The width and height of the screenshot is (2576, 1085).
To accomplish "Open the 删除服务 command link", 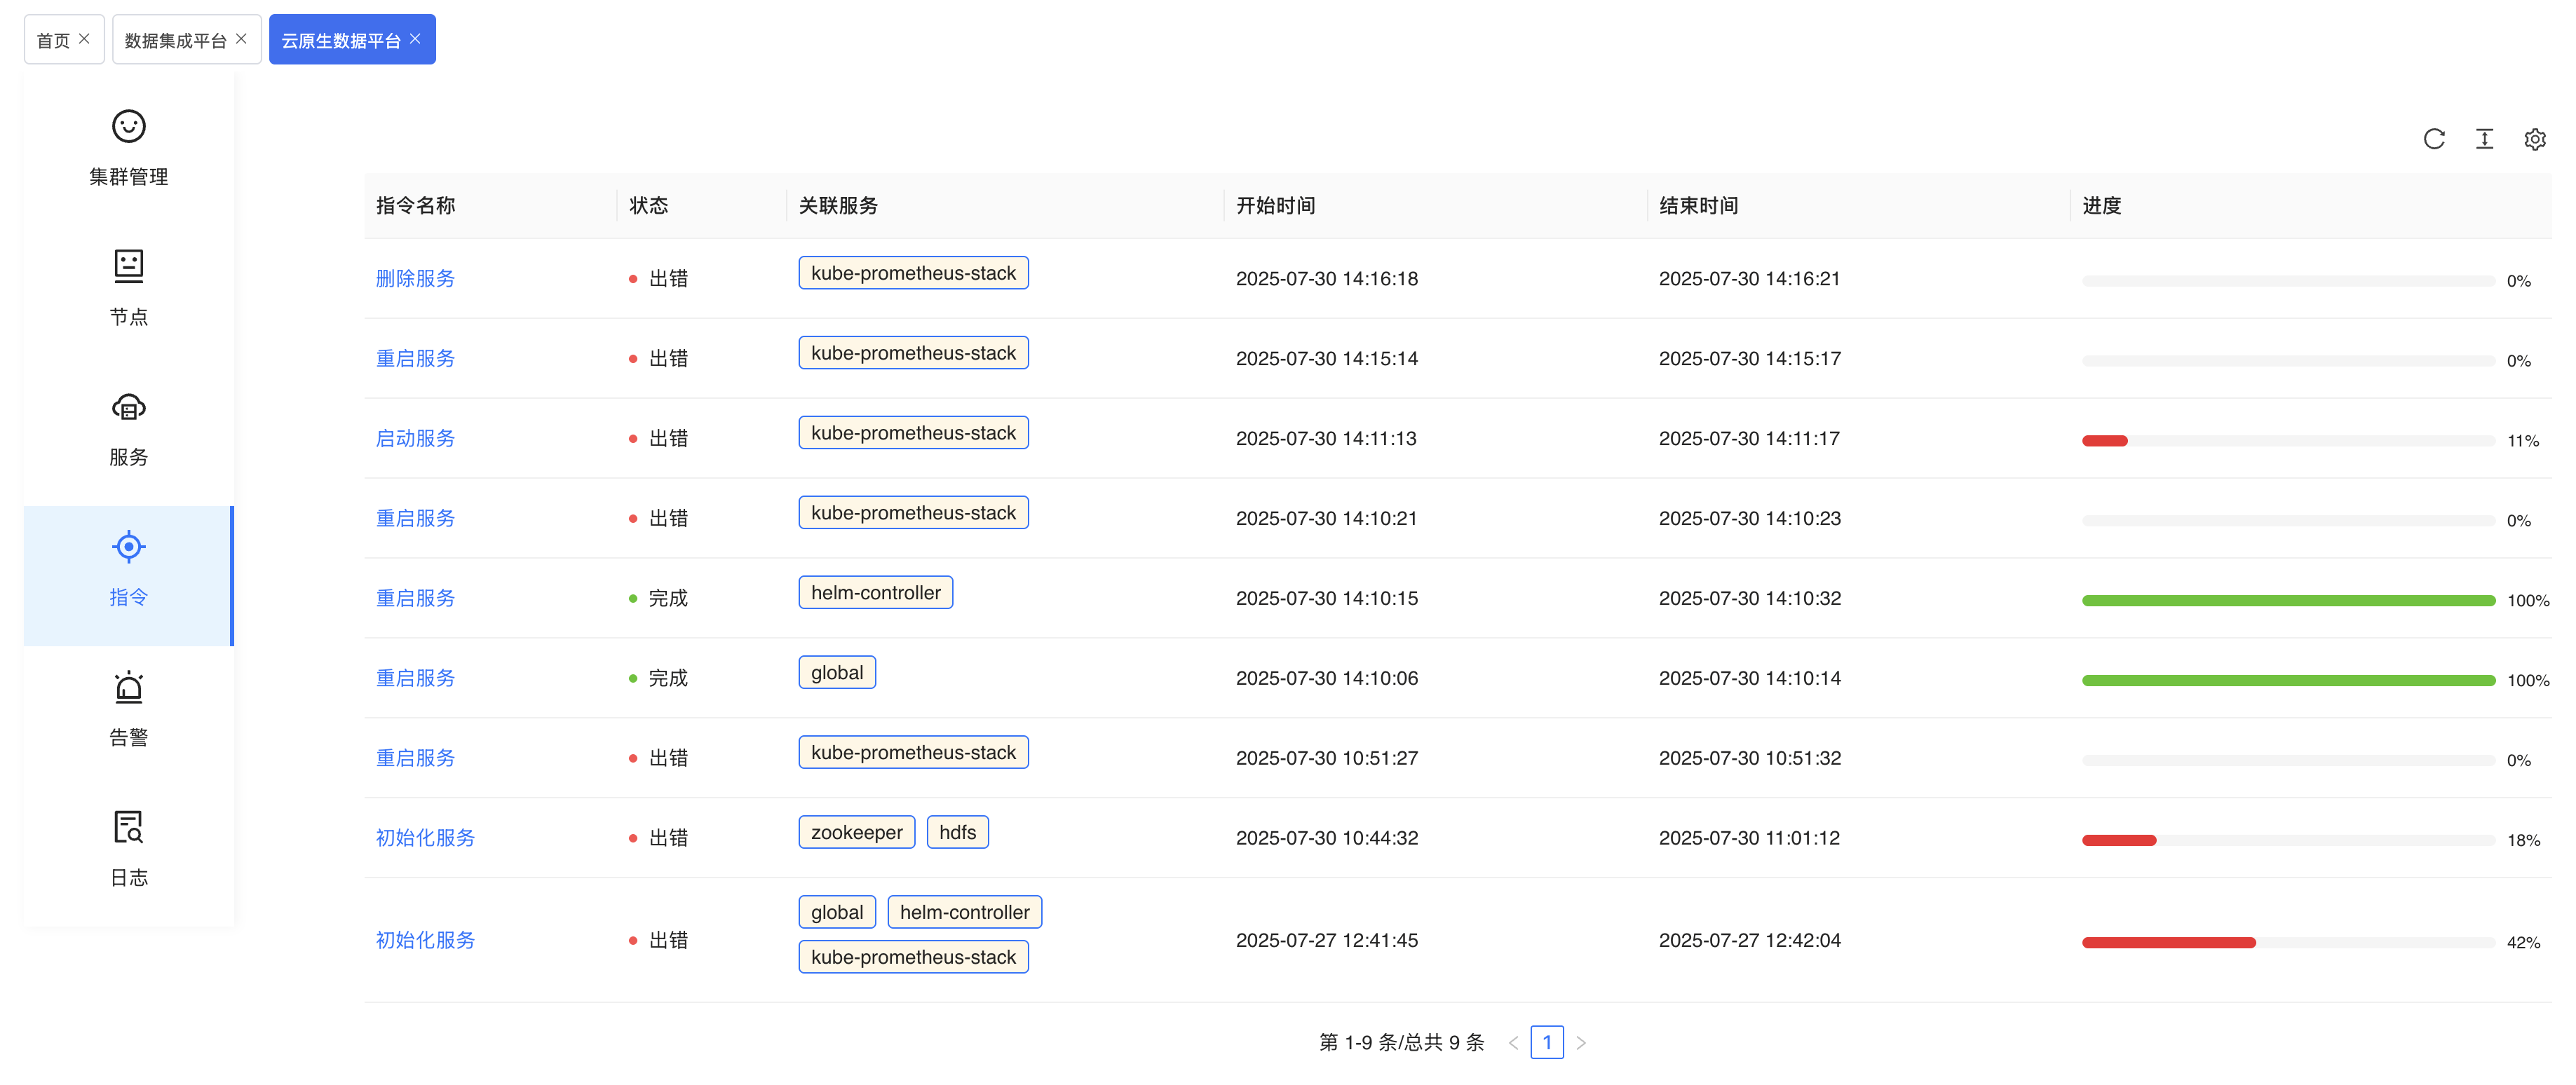I will [415, 278].
